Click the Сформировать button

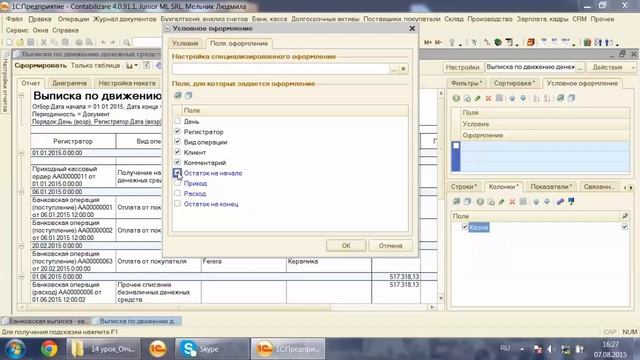[40, 65]
